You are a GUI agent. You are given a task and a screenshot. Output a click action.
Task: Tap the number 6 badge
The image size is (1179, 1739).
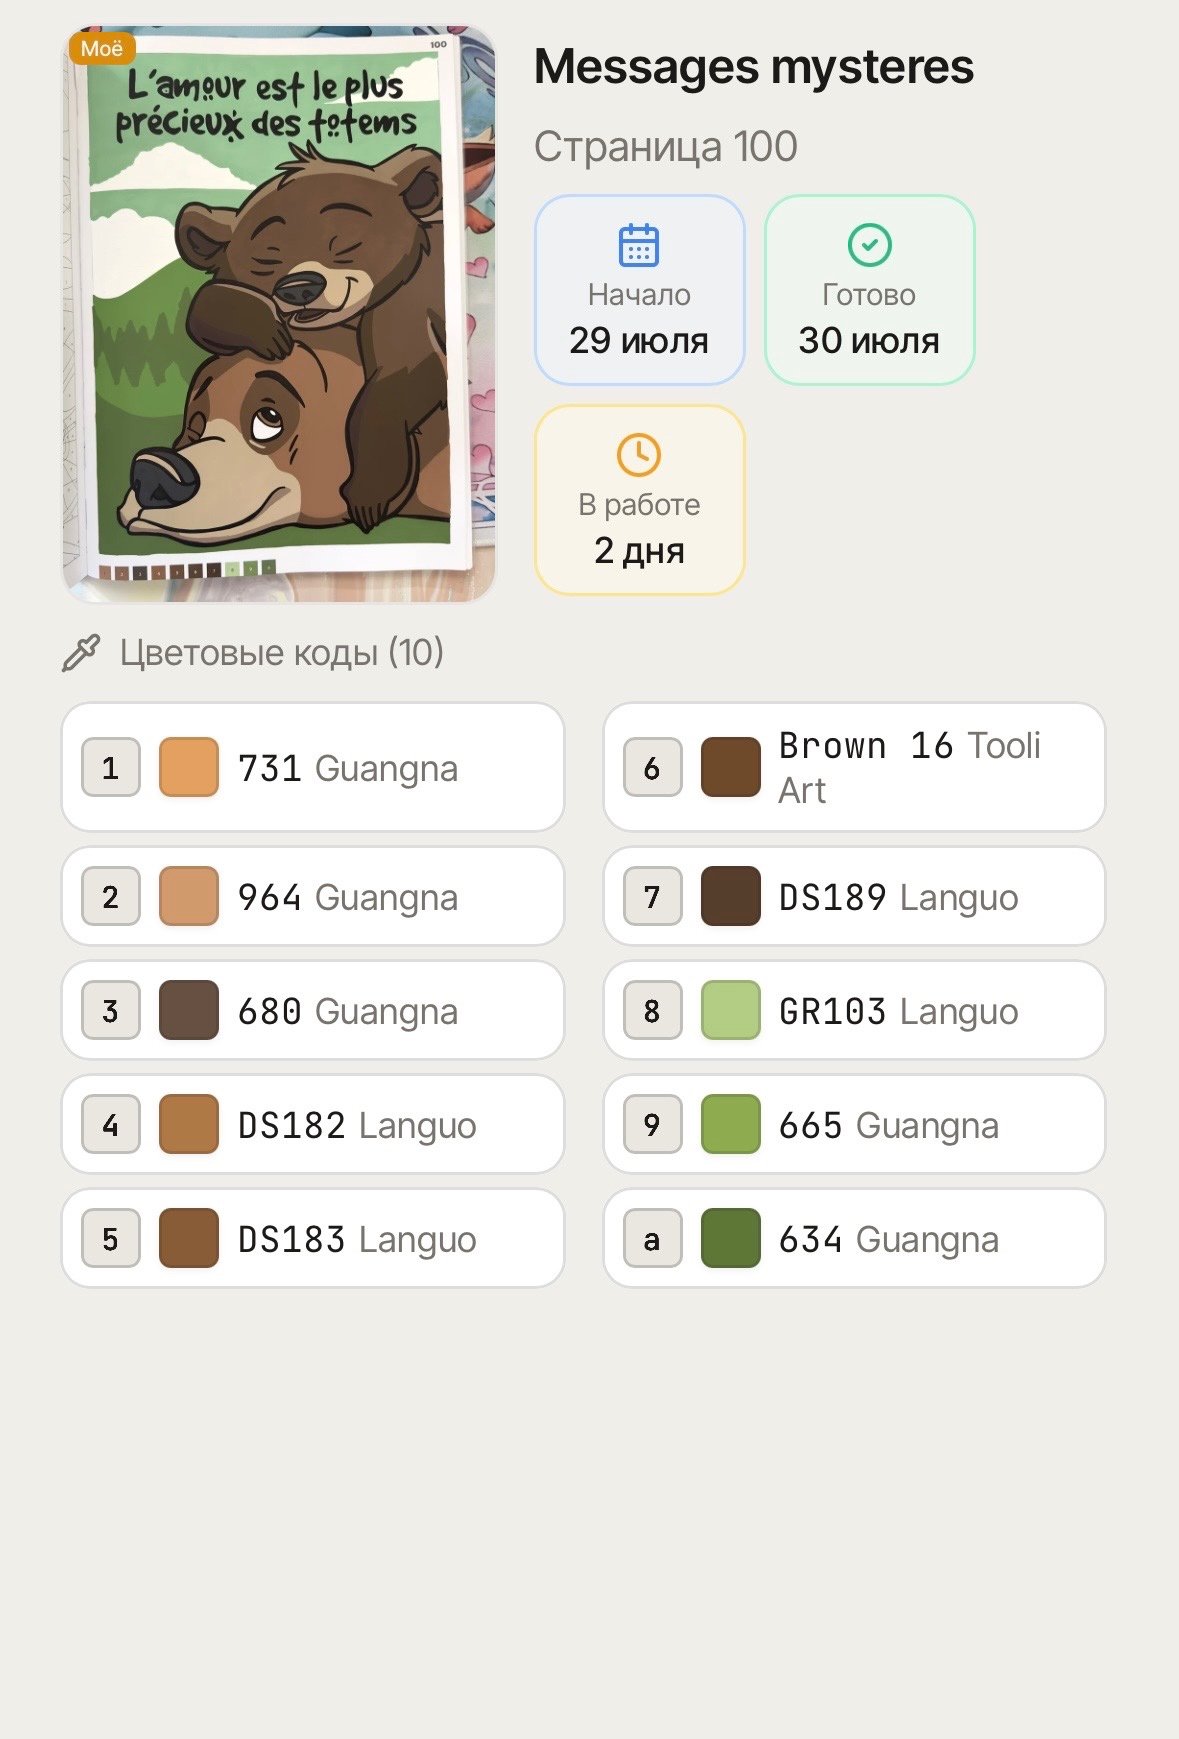(x=652, y=767)
